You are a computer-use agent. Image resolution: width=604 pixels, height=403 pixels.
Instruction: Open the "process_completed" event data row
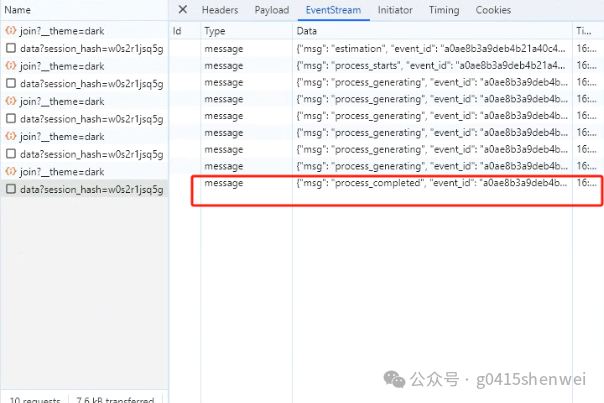tap(431, 183)
